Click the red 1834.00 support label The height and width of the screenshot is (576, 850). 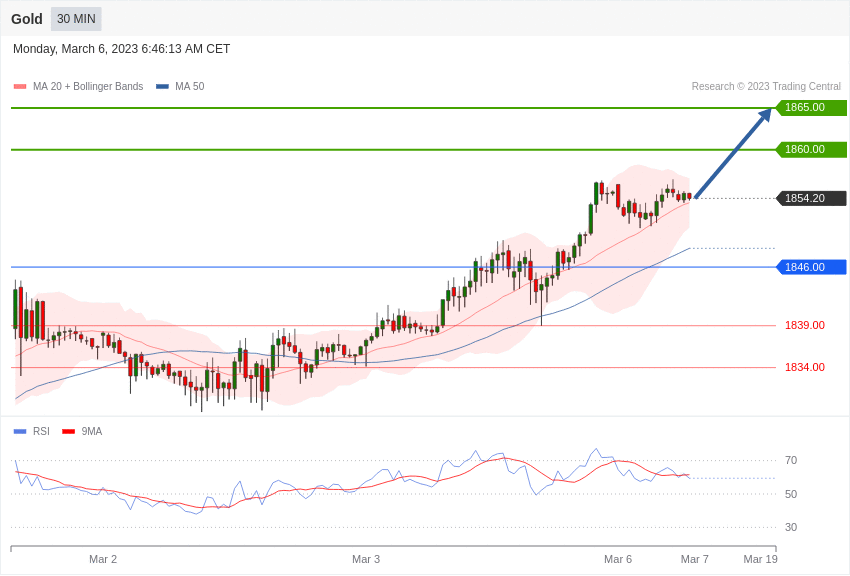(804, 368)
